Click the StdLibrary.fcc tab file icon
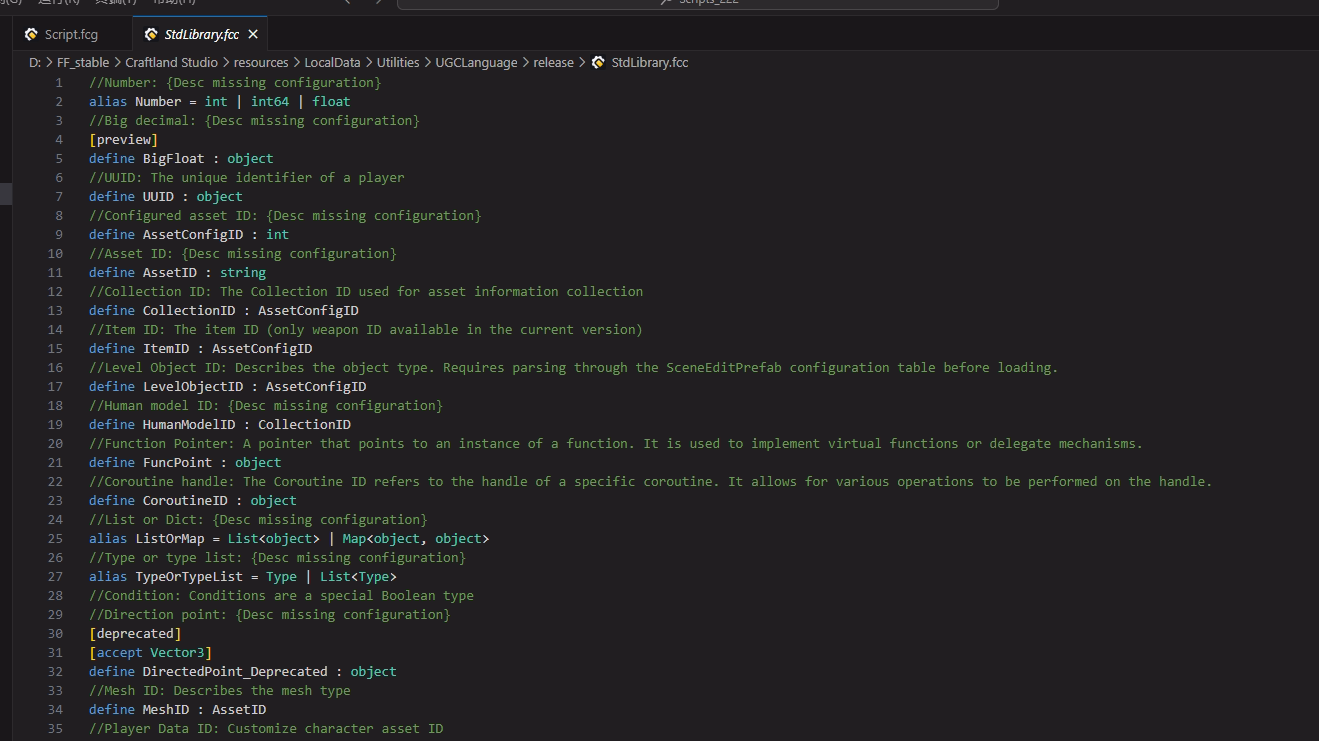The height and width of the screenshot is (741, 1319). tap(152, 34)
